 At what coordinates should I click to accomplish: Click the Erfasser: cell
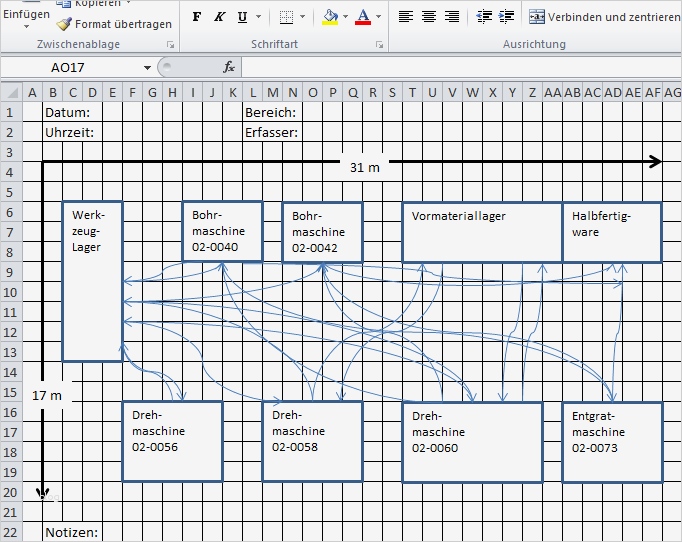click(x=271, y=132)
